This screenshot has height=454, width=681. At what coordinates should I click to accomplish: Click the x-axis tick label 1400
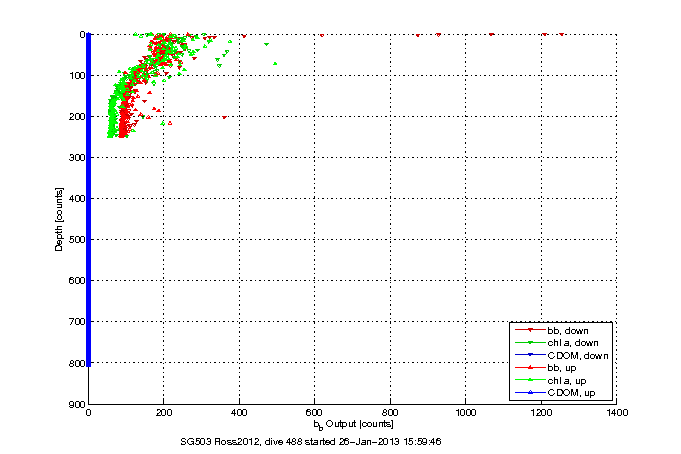(617, 412)
